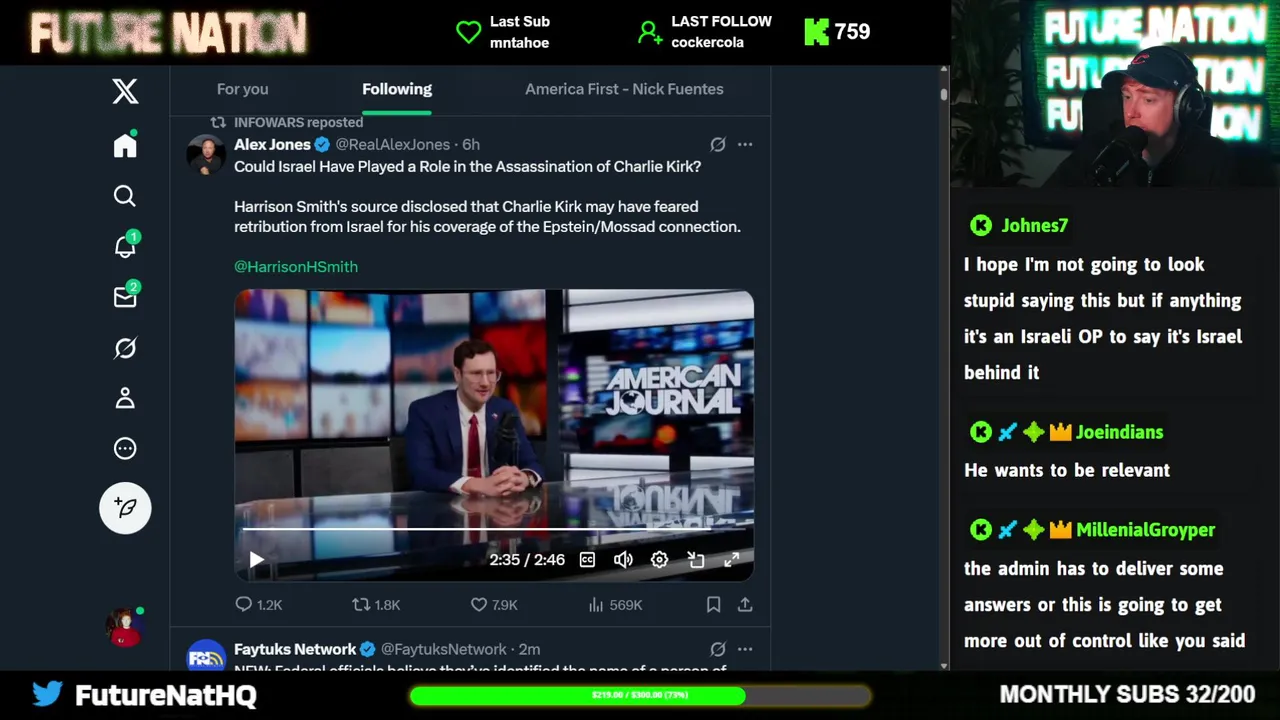Open more options on Faytuks Network post
Image resolution: width=1280 pixels, height=720 pixels.
[x=745, y=650]
